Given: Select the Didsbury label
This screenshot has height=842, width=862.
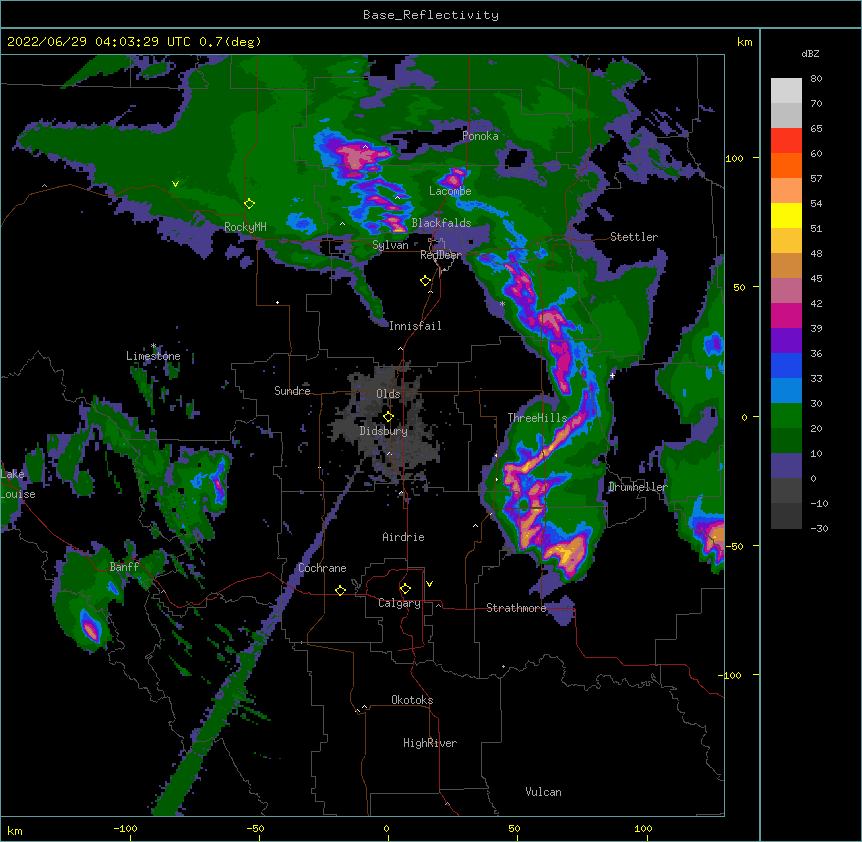Looking at the screenshot, I should pos(384,431).
